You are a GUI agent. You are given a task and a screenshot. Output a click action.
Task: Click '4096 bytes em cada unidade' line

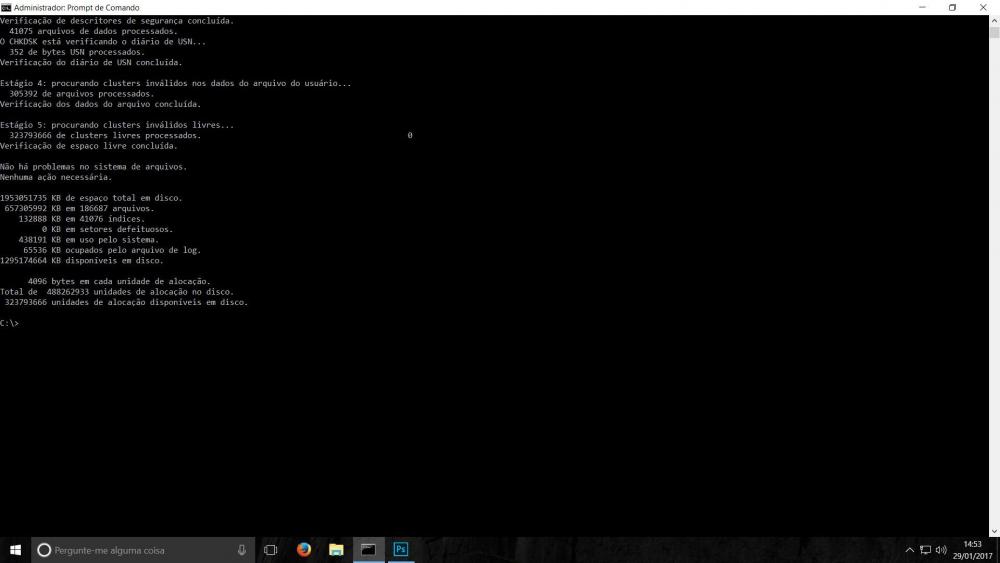[119, 281]
